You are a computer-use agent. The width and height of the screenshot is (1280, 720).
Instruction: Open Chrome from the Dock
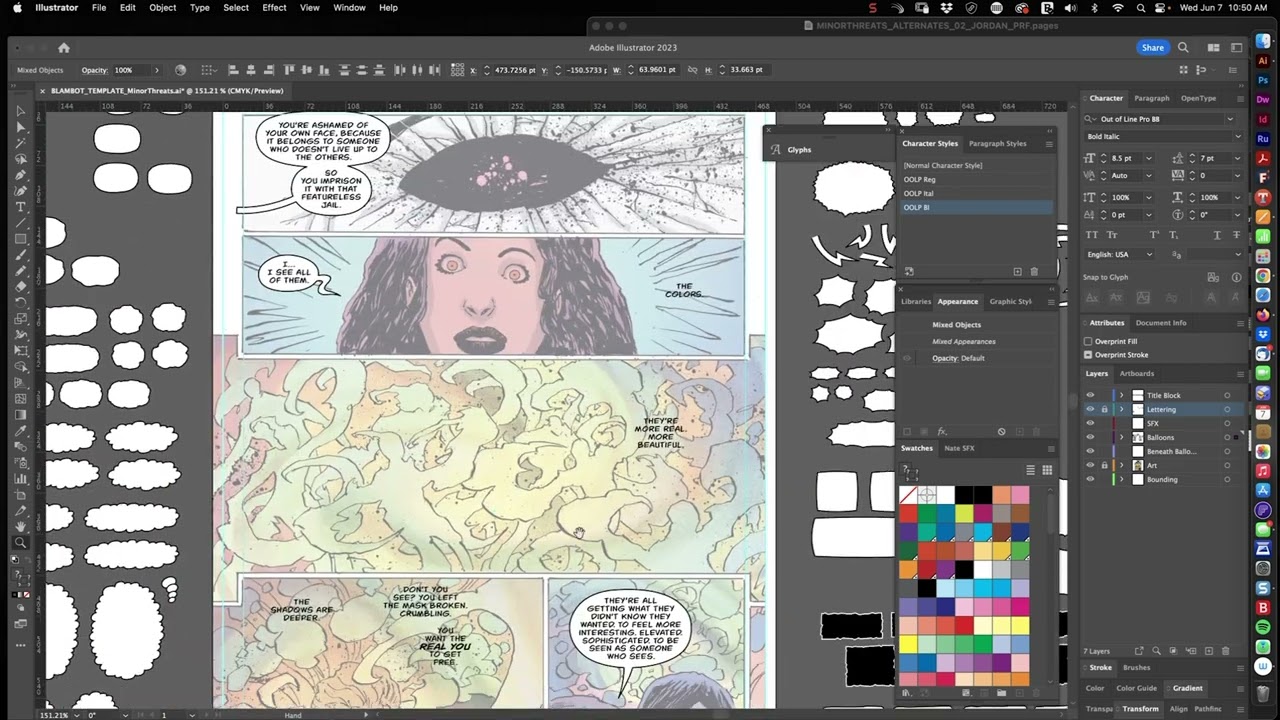point(1263,276)
